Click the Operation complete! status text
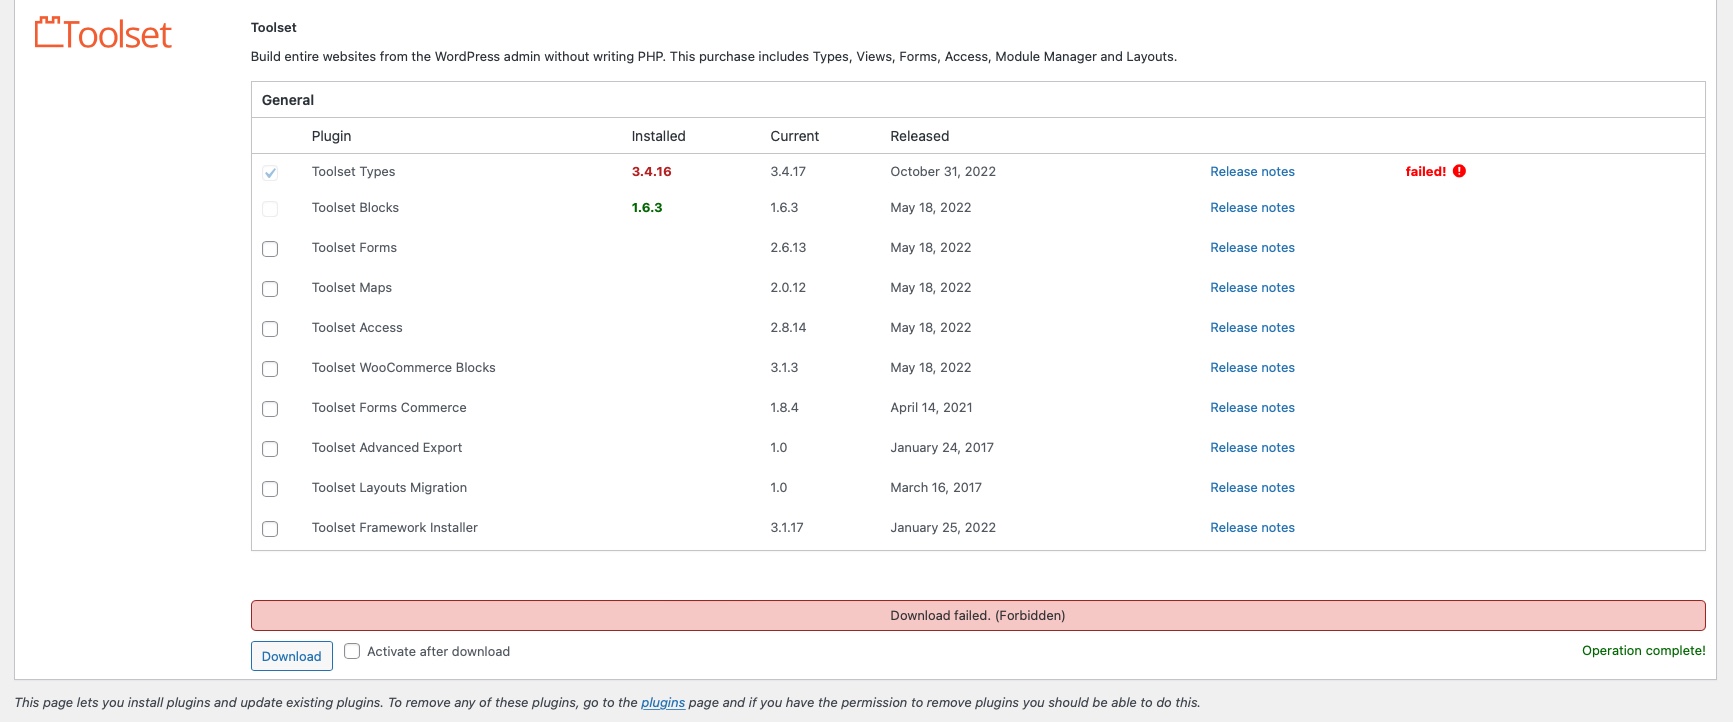The height and width of the screenshot is (722, 1733). 1643,651
